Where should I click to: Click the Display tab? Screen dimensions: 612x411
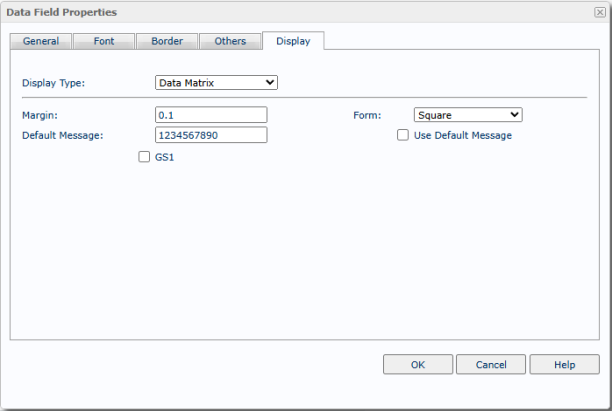293,41
